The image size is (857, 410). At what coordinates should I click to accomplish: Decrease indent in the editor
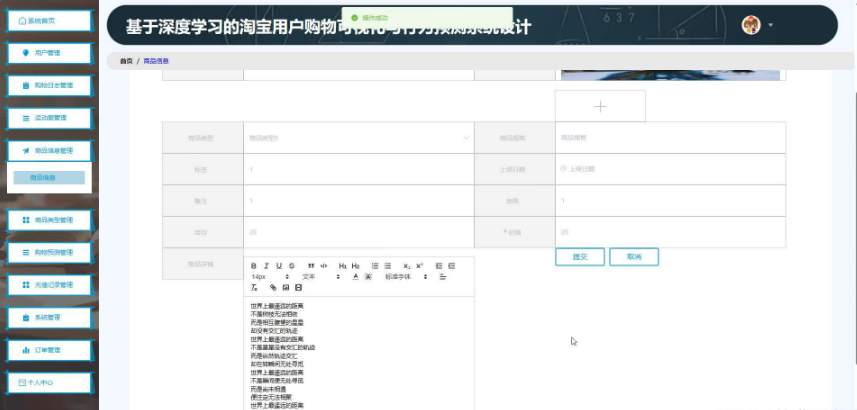tap(438, 266)
